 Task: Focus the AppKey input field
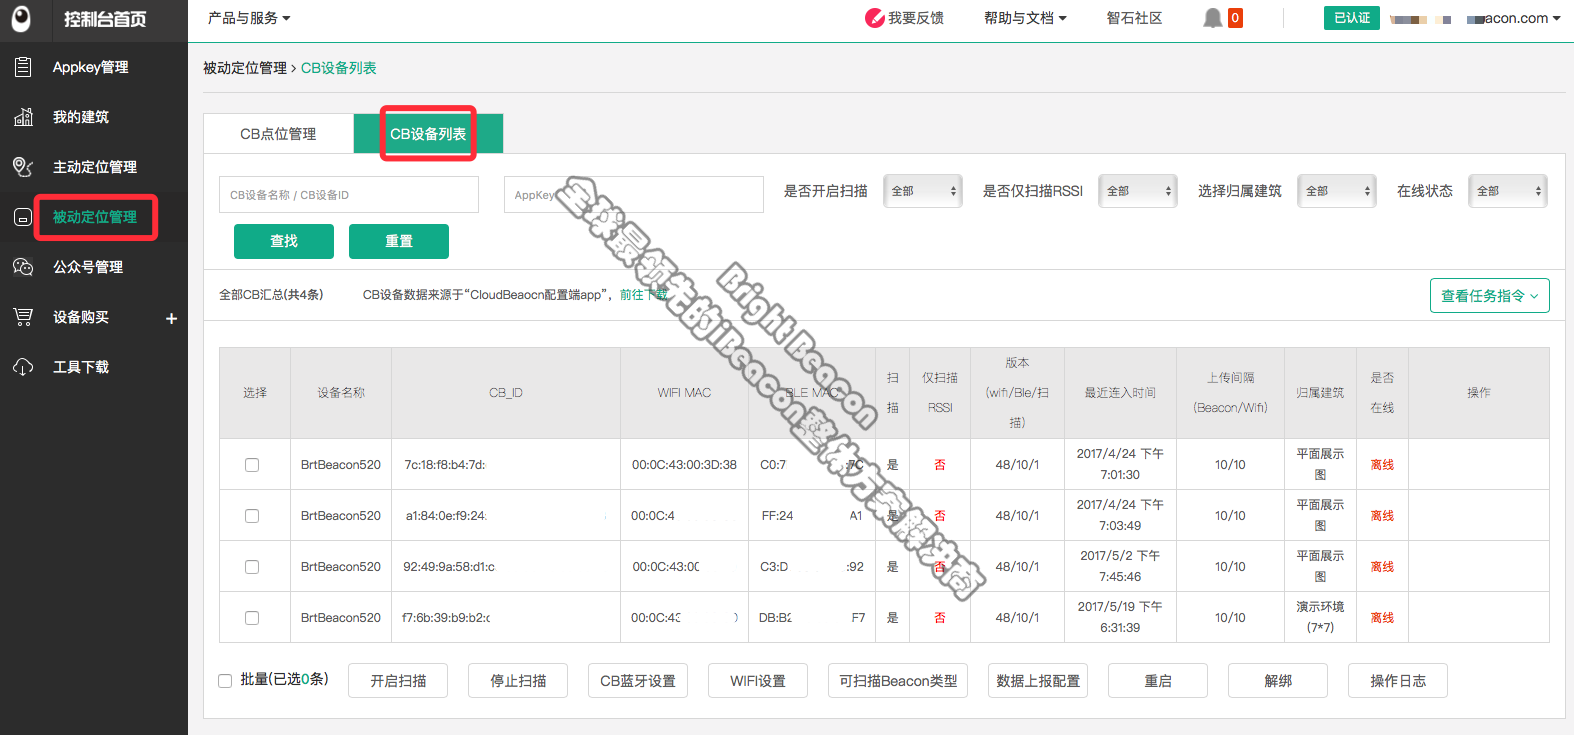(634, 195)
